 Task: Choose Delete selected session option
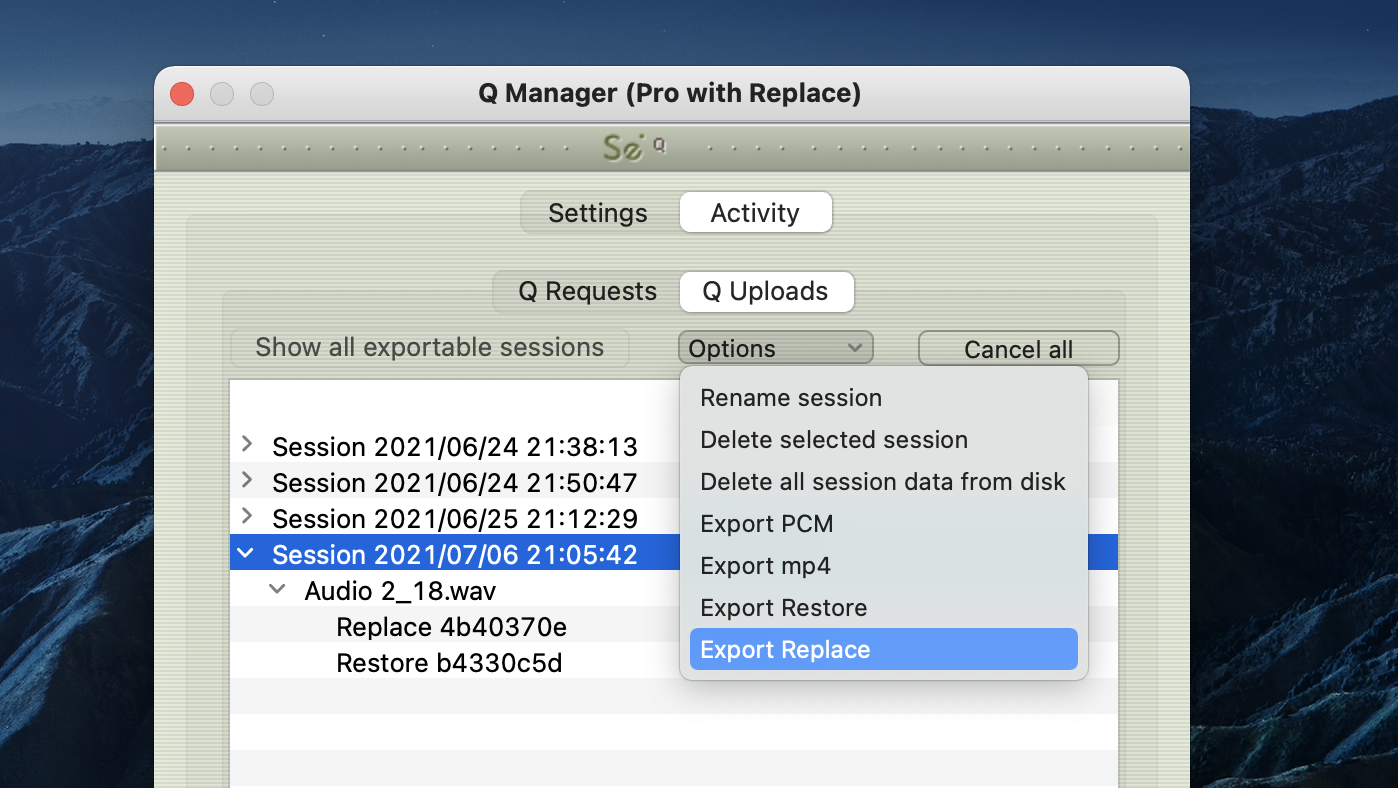(x=834, y=440)
